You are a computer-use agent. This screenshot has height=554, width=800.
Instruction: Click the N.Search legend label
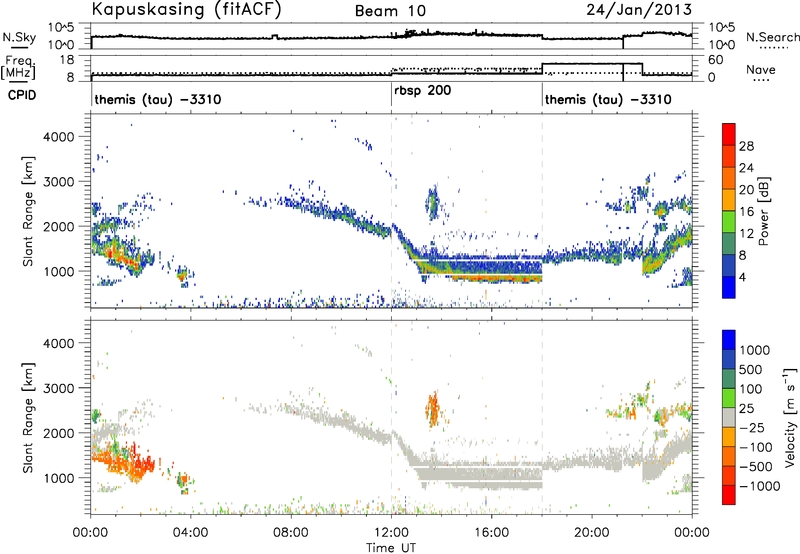[772, 37]
